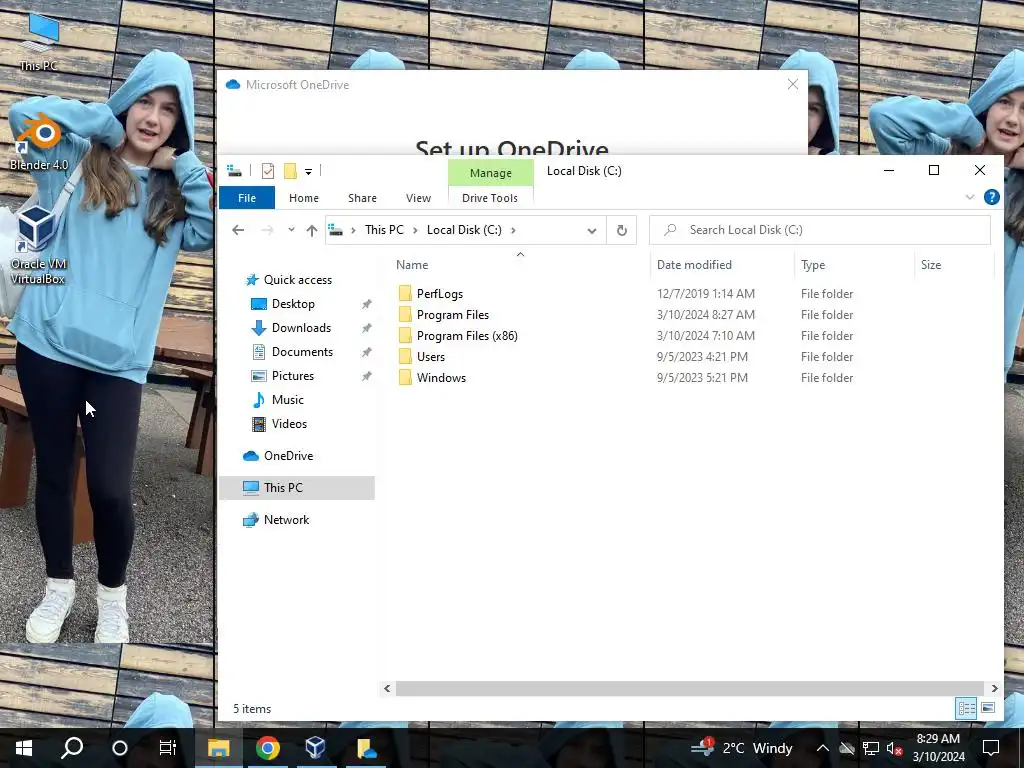Expand the ribbon with the chevron

click(x=970, y=197)
